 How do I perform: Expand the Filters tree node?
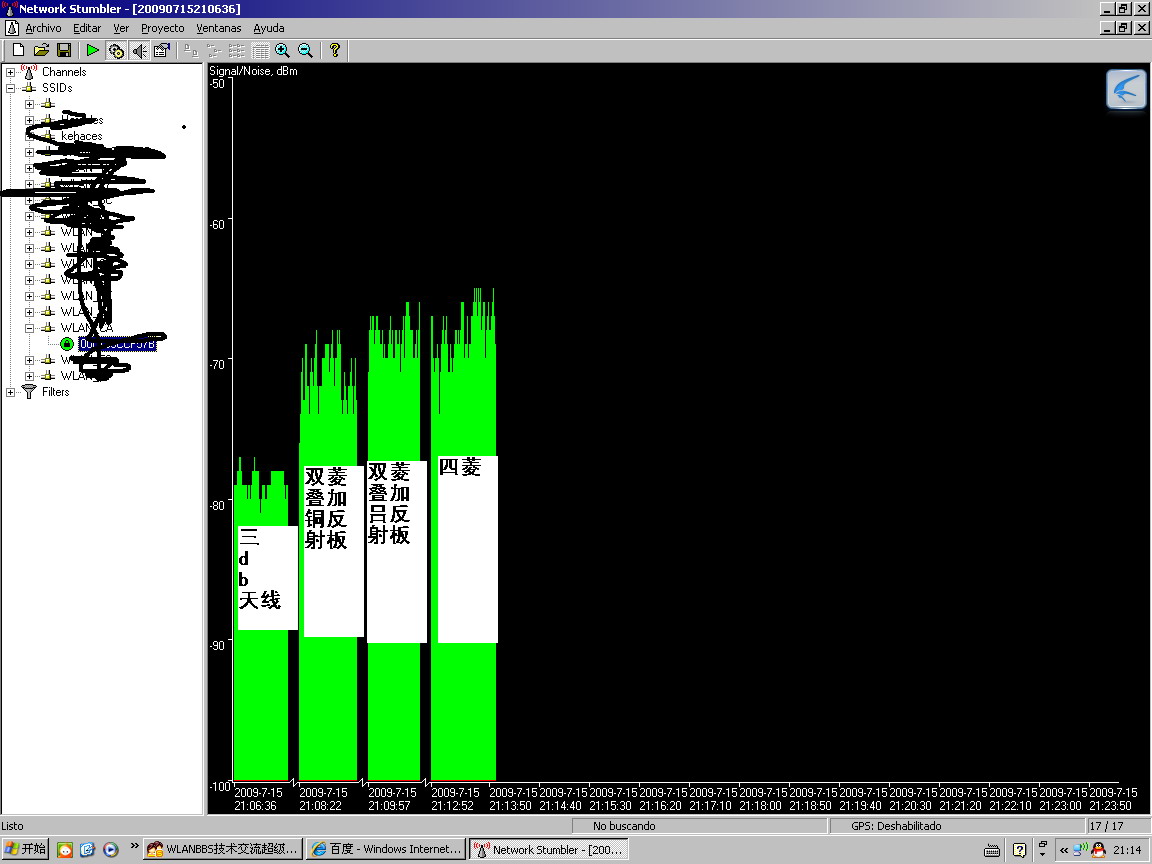[11, 392]
